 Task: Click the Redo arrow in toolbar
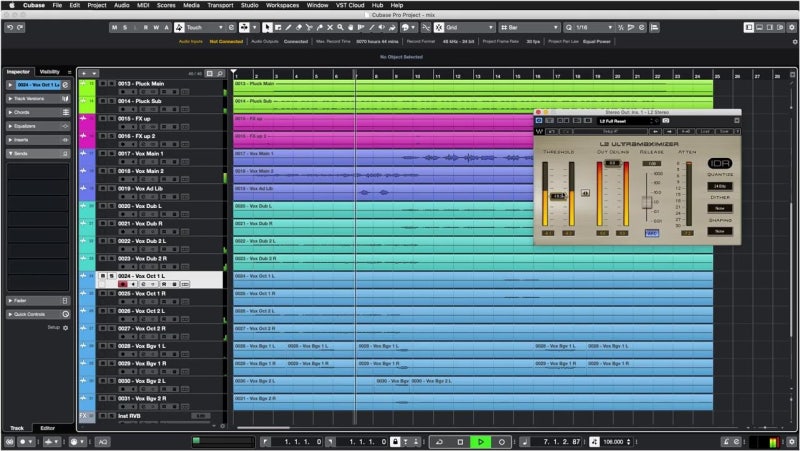pos(20,28)
